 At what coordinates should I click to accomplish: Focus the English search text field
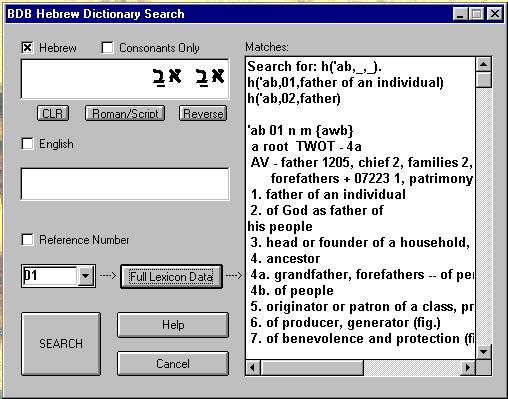click(x=125, y=184)
